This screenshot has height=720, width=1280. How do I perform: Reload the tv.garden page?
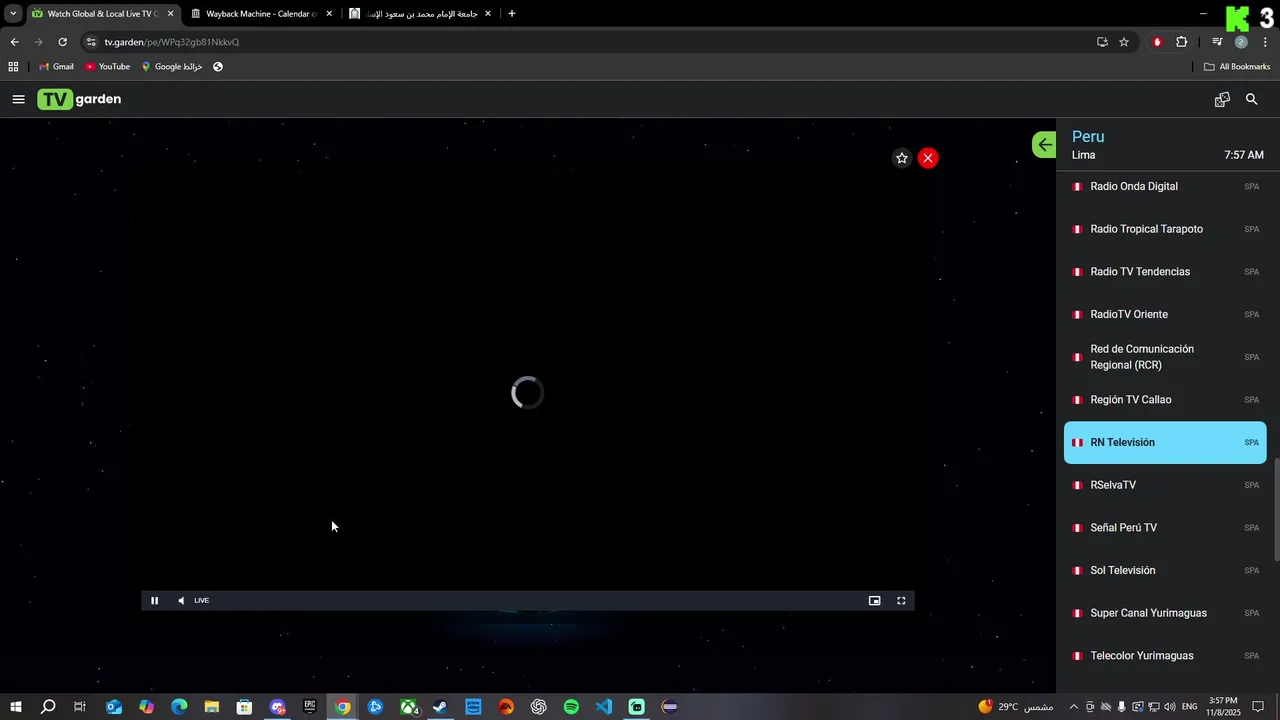pyautogui.click(x=62, y=42)
